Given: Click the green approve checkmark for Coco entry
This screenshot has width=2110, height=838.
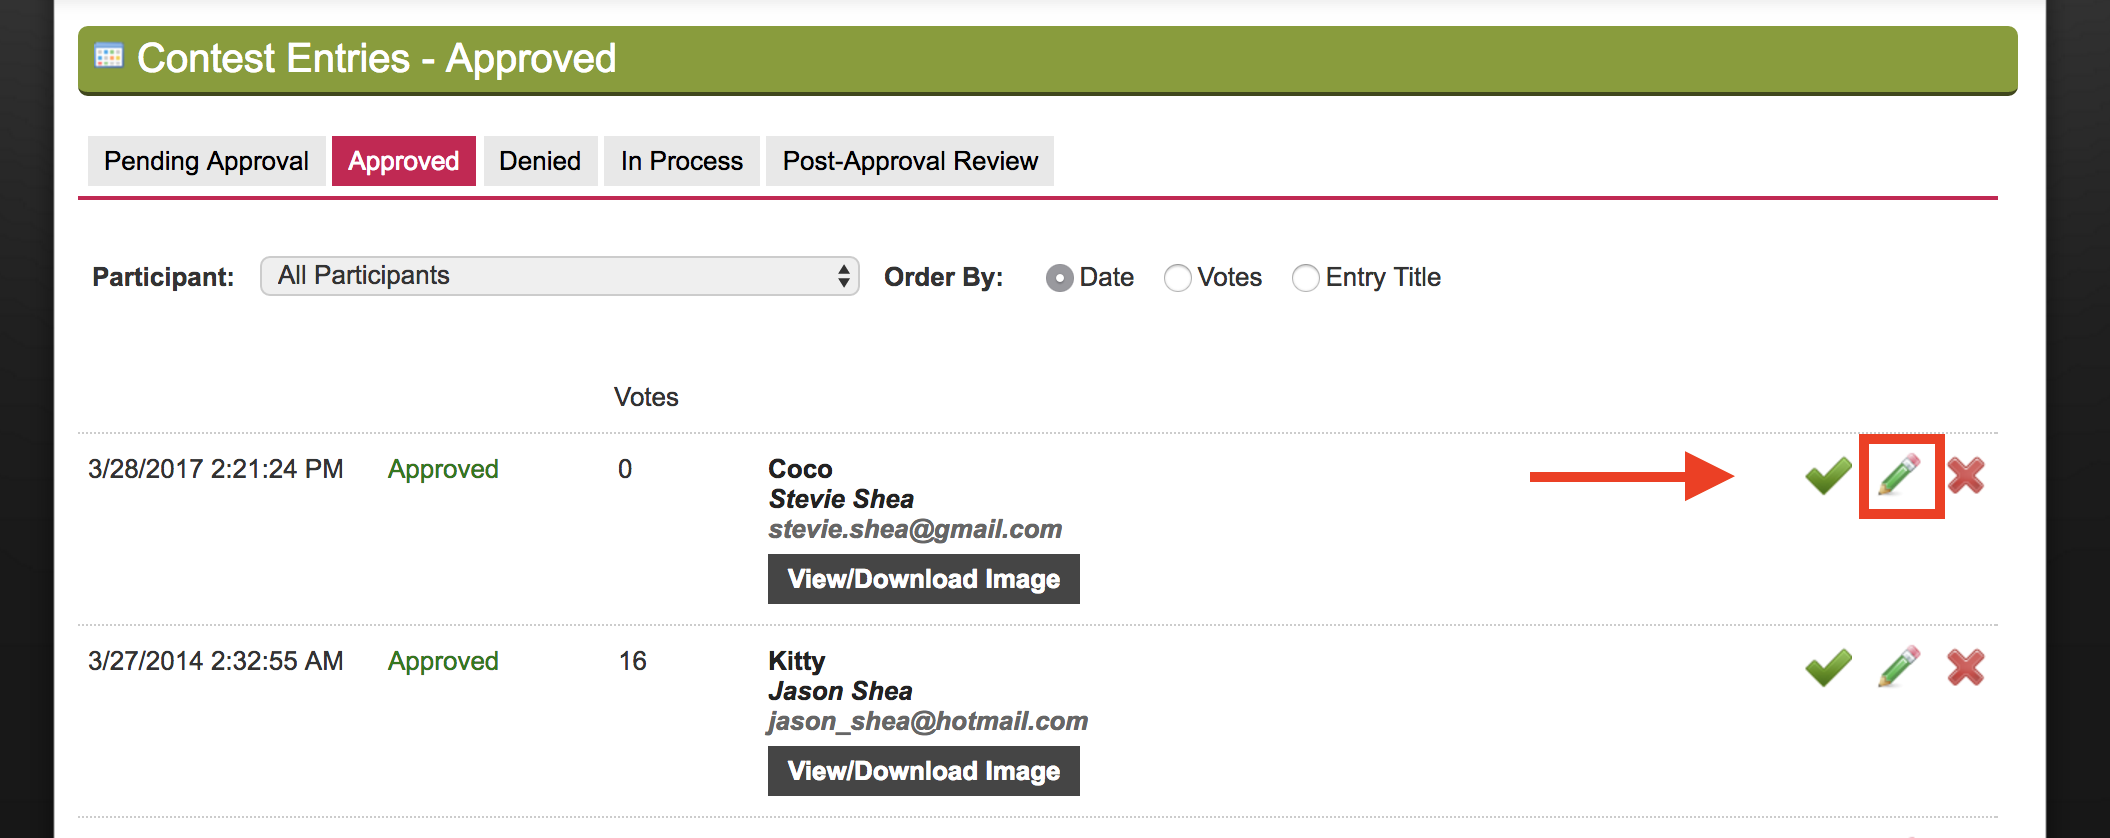Looking at the screenshot, I should (1829, 475).
